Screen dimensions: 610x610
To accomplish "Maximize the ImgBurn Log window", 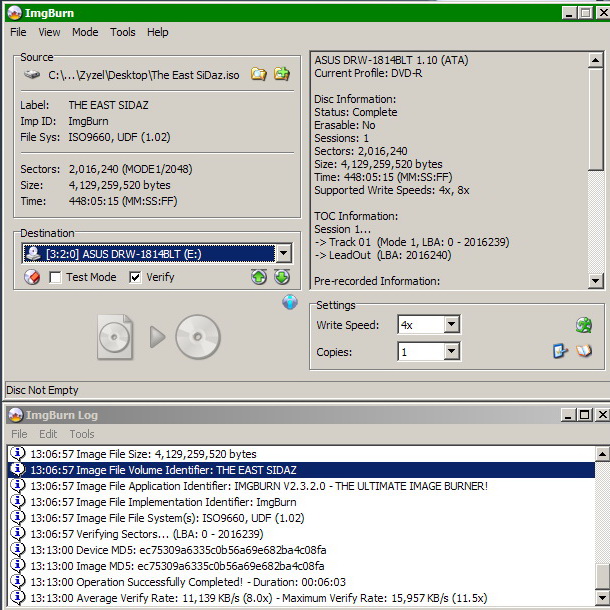I will click(584, 415).
